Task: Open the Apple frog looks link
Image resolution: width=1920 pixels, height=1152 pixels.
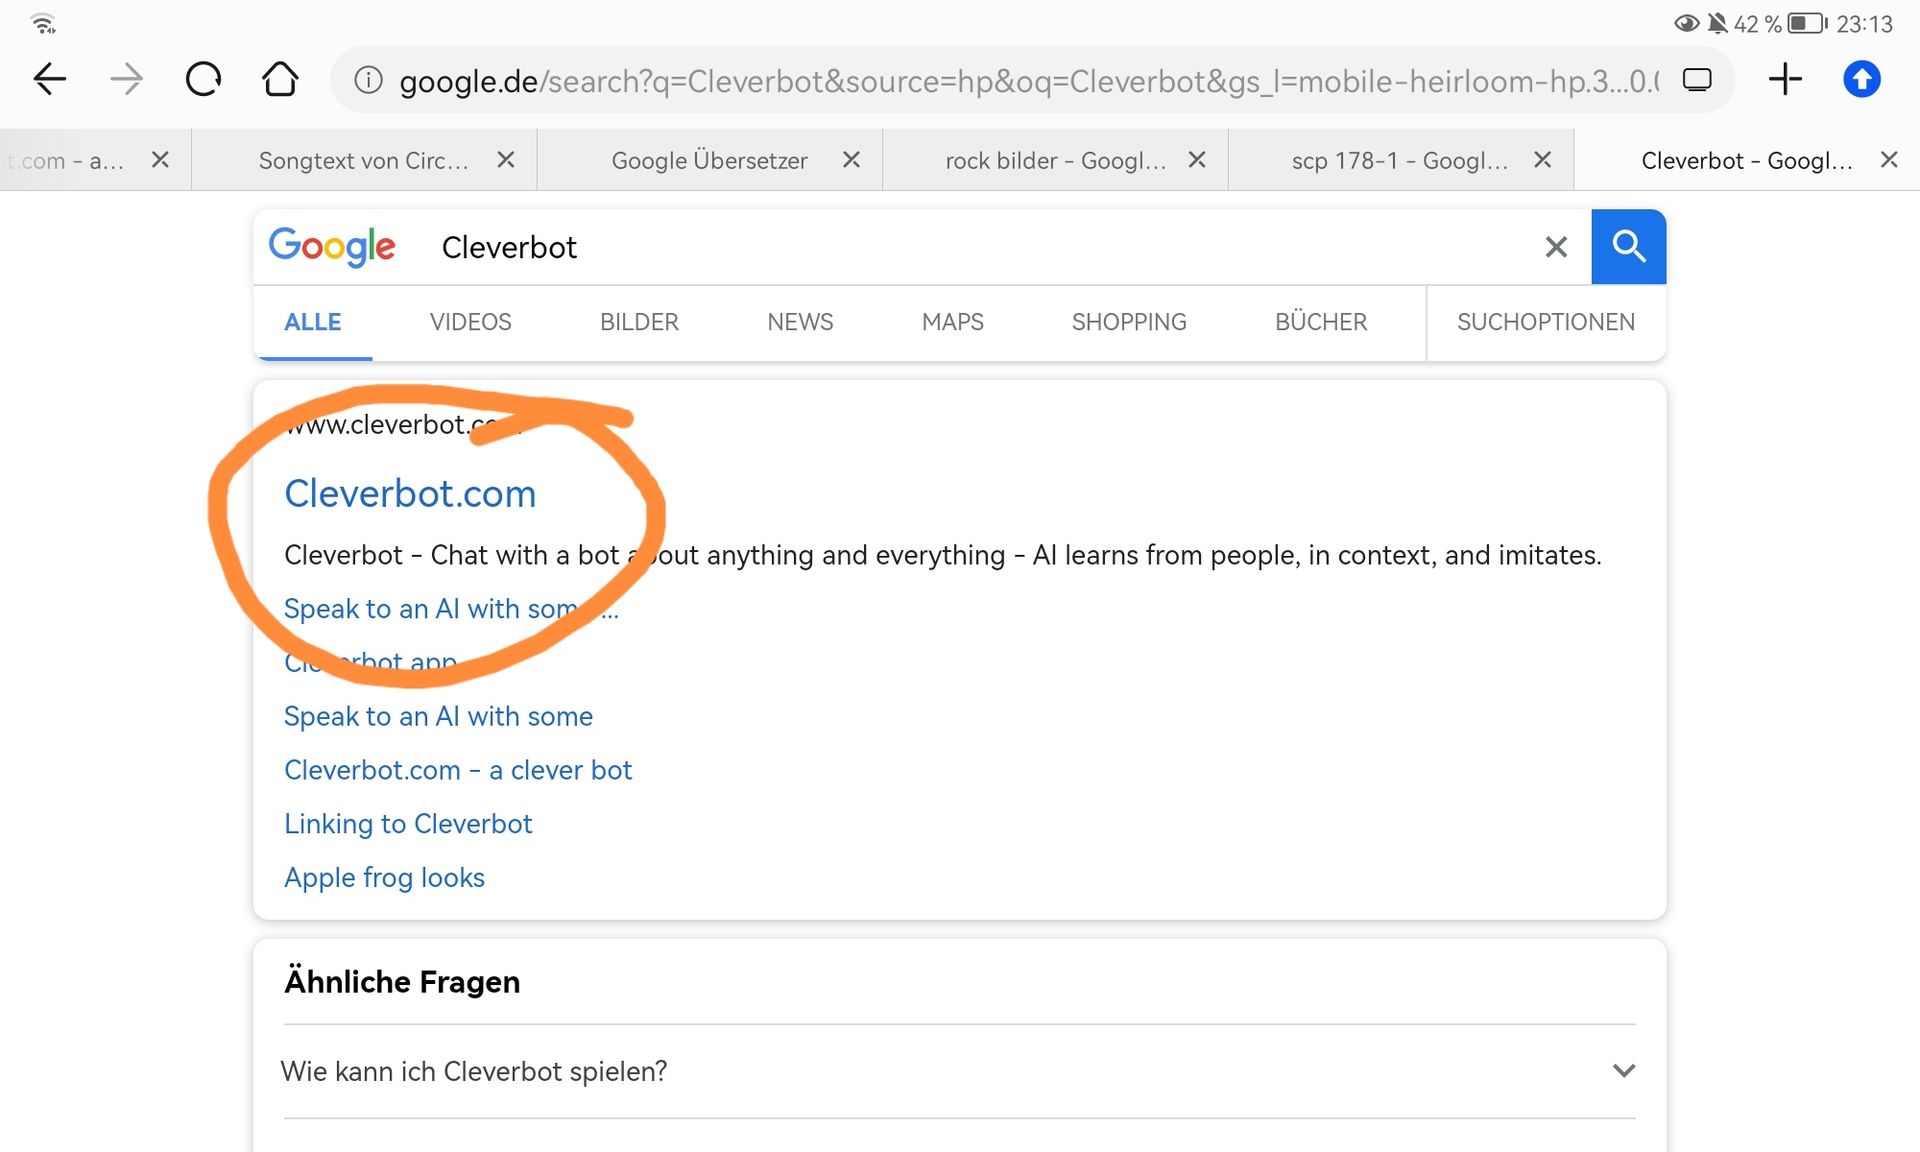Action: click(384, 878)
